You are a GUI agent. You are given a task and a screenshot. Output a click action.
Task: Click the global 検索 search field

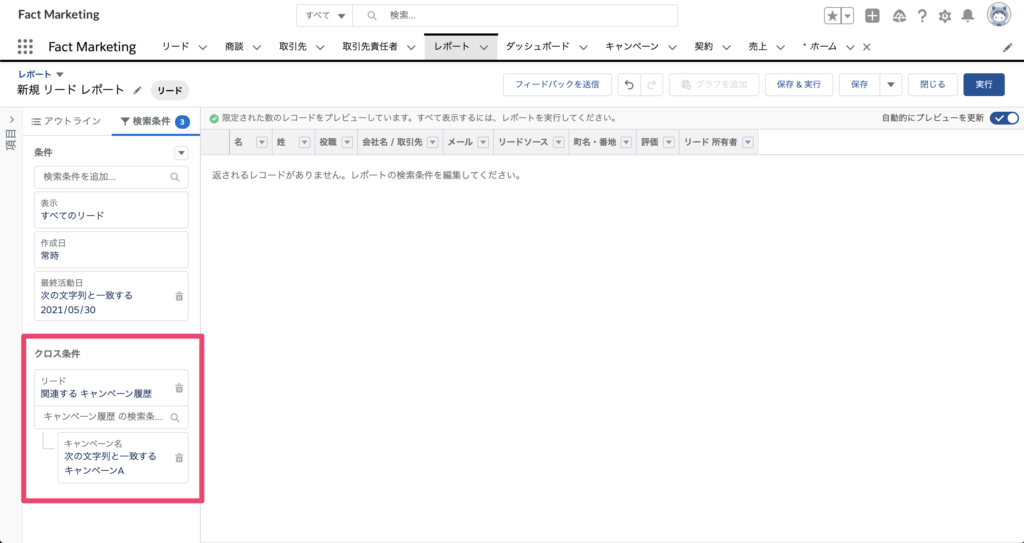(x=515, y=16)
